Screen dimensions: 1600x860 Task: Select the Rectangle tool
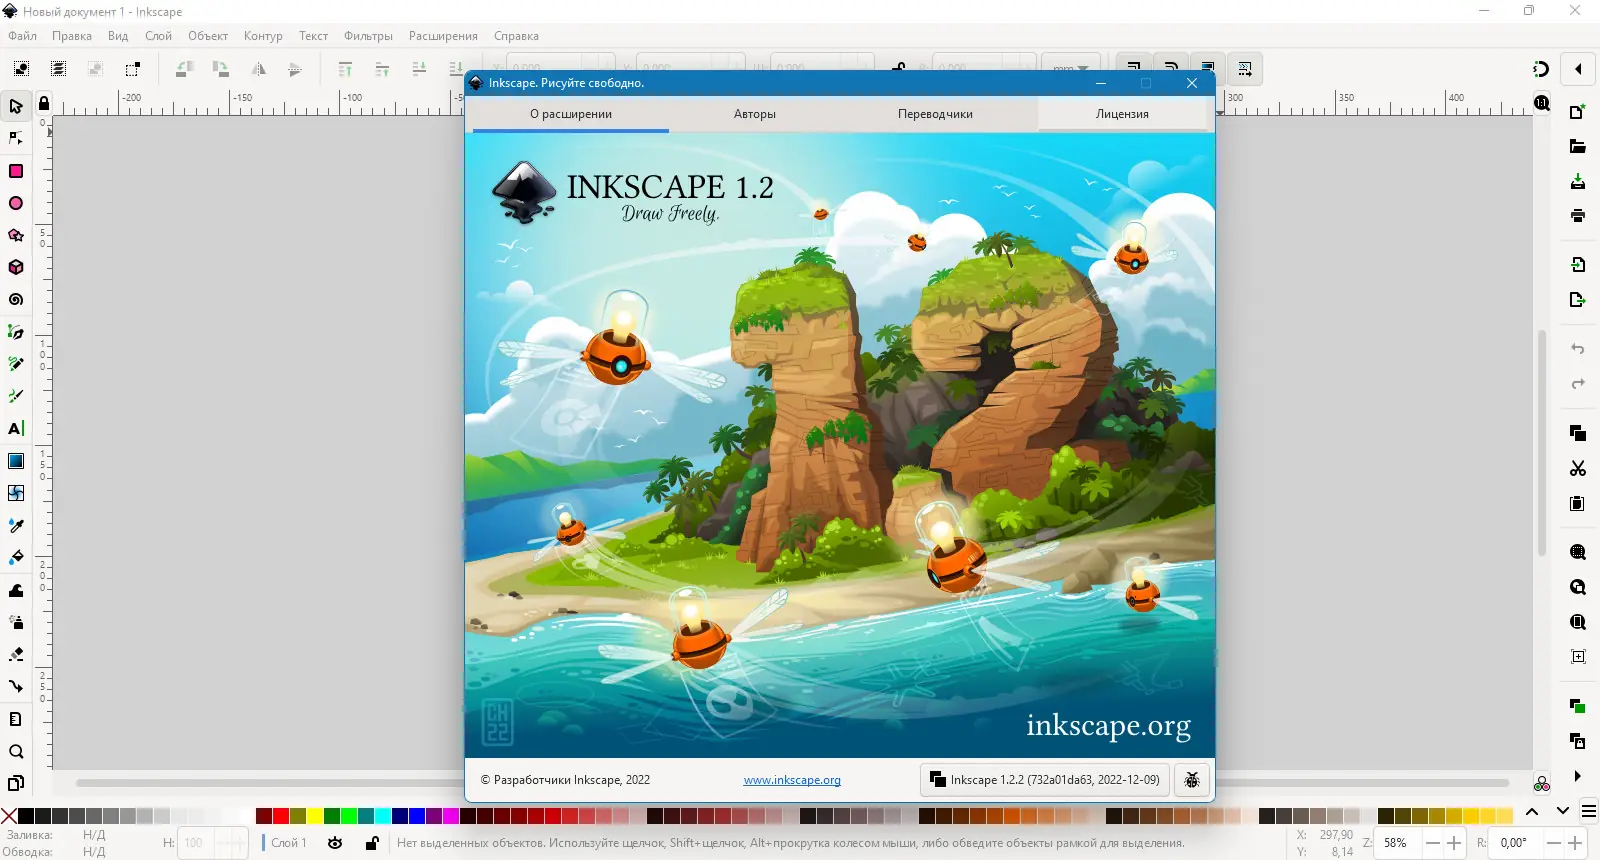16,171
